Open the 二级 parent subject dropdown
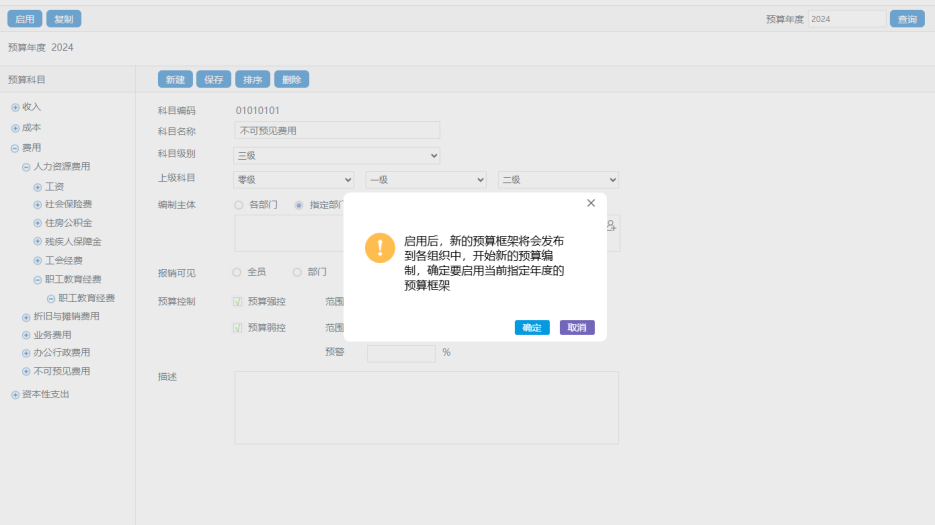 click(x=558, y=180)
